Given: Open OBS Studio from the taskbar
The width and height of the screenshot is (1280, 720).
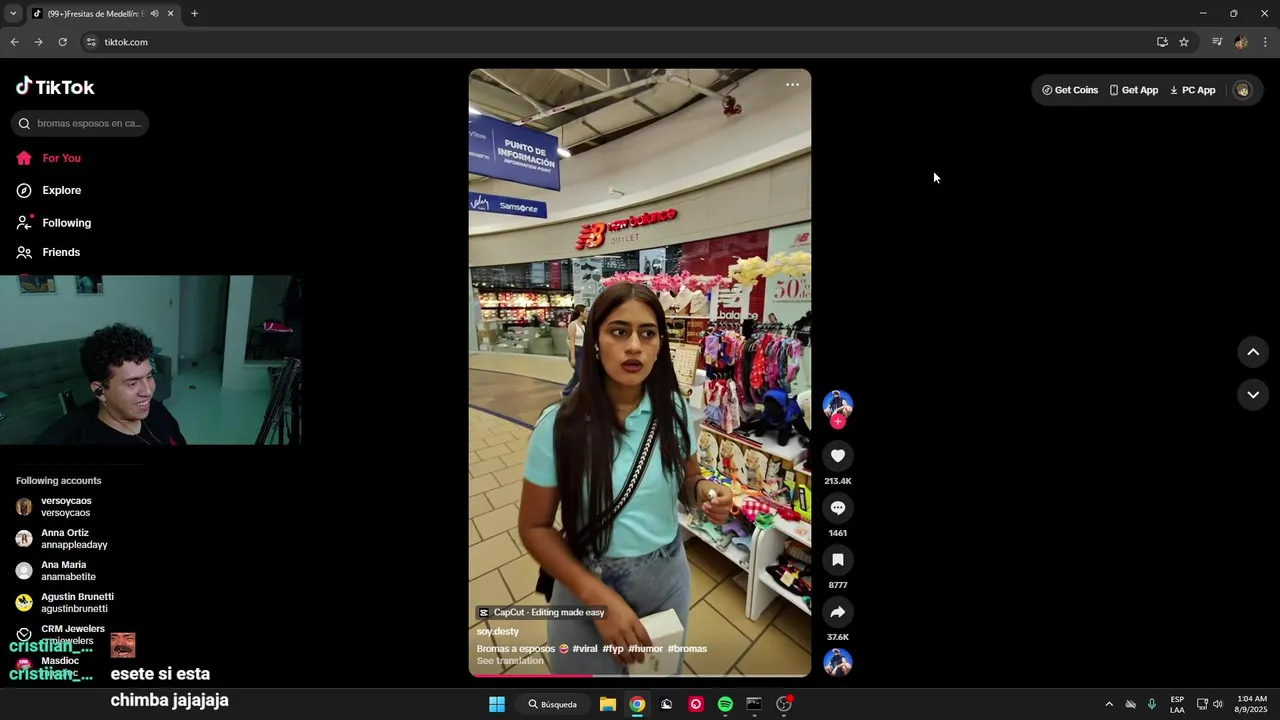Looking at the screenshot, I should [x=784, y=704].
